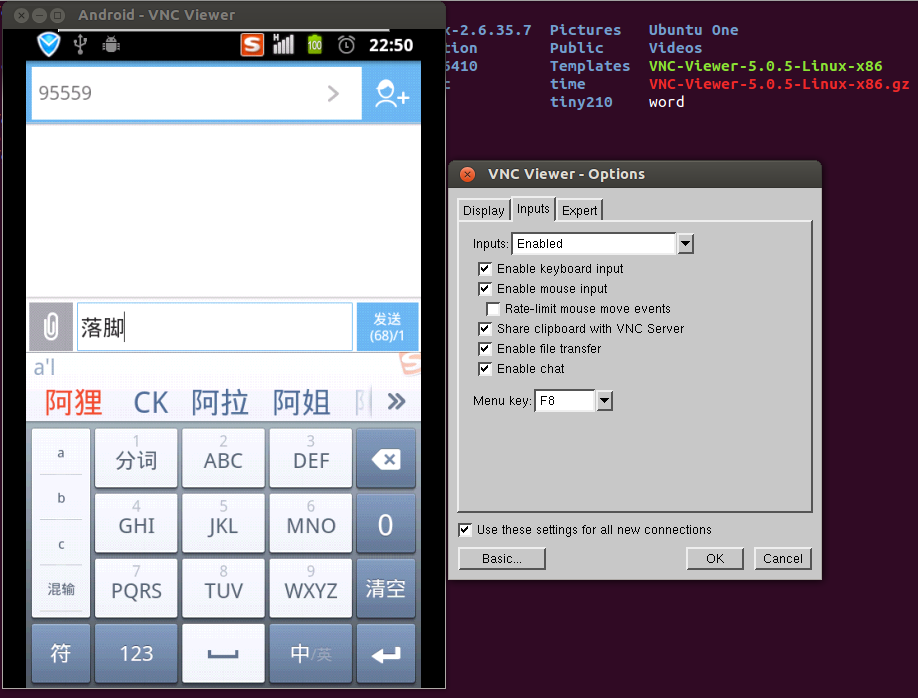
Task: Open the Inputs dropdown arrow
Action: coord(685,244)
